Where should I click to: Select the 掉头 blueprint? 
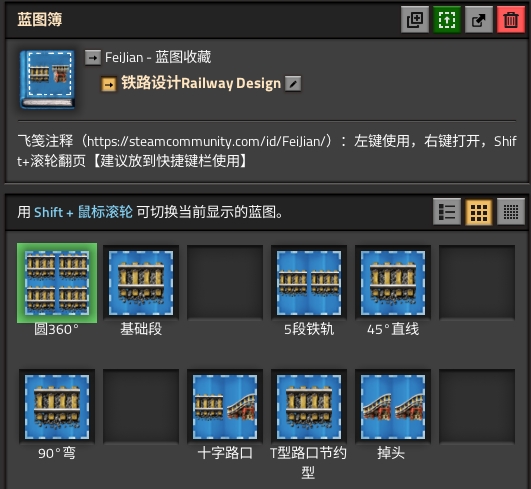pyautogui.click(x=393, y=407)
